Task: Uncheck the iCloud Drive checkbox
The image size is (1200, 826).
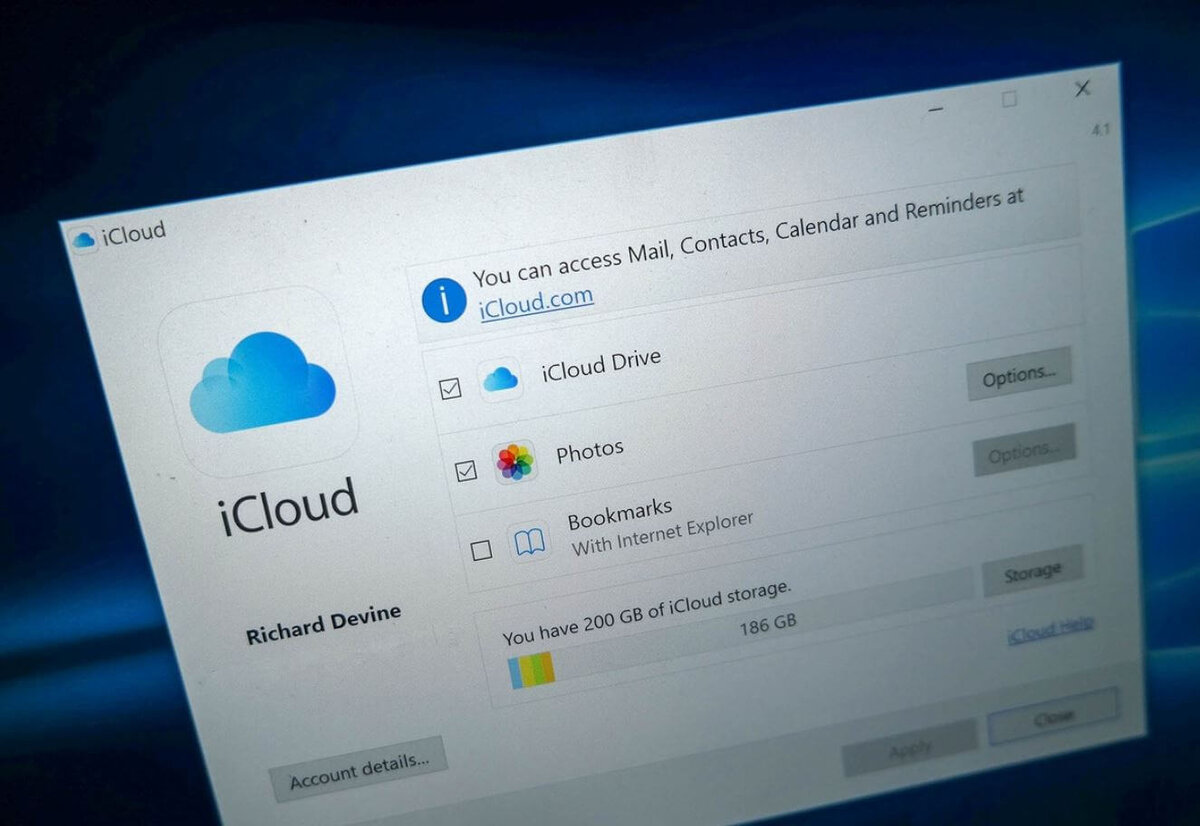Action: coord(451,387)
